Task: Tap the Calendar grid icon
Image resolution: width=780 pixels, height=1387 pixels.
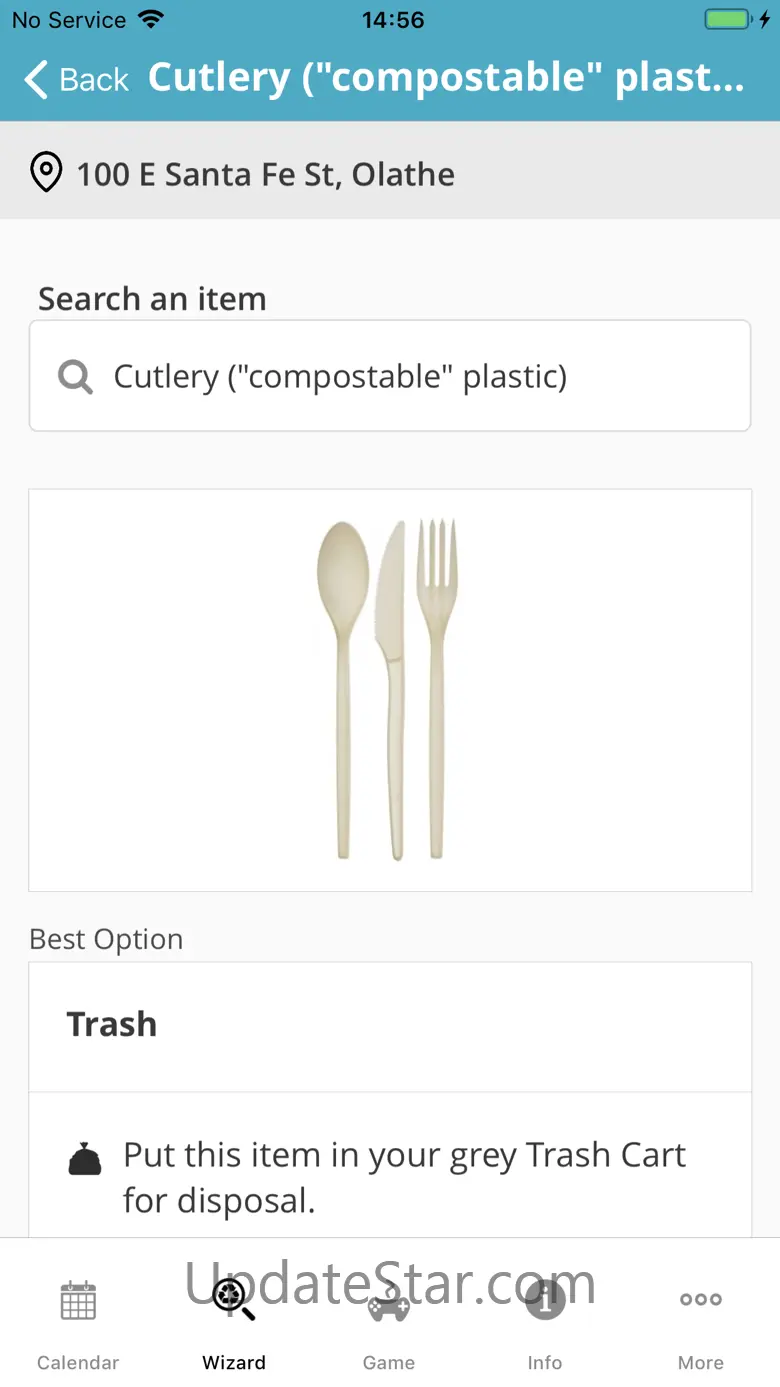Action: pos(78,1300)
